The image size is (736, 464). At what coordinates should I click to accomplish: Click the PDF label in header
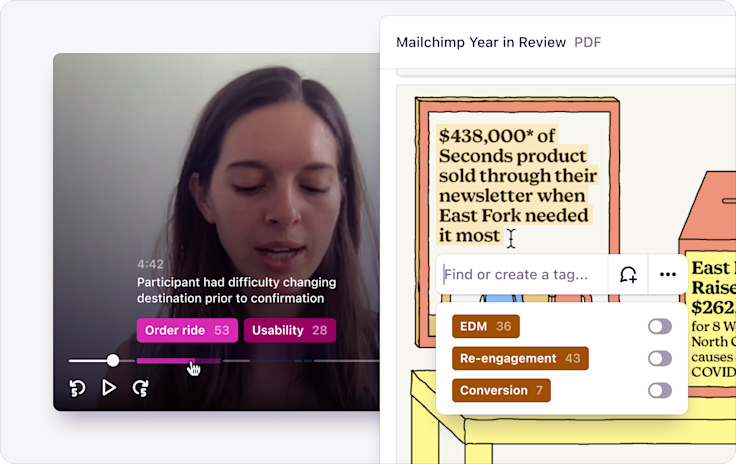coord(588,42)
